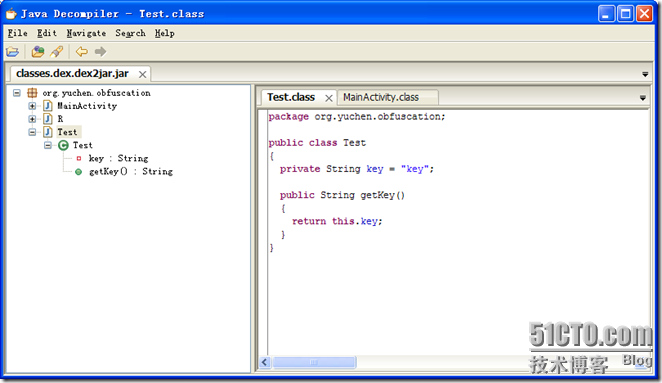The width and height of the screenshot is (662, 383).
Task: Collapse the org.yuchen.obfuscation package node
Action: 16,93
